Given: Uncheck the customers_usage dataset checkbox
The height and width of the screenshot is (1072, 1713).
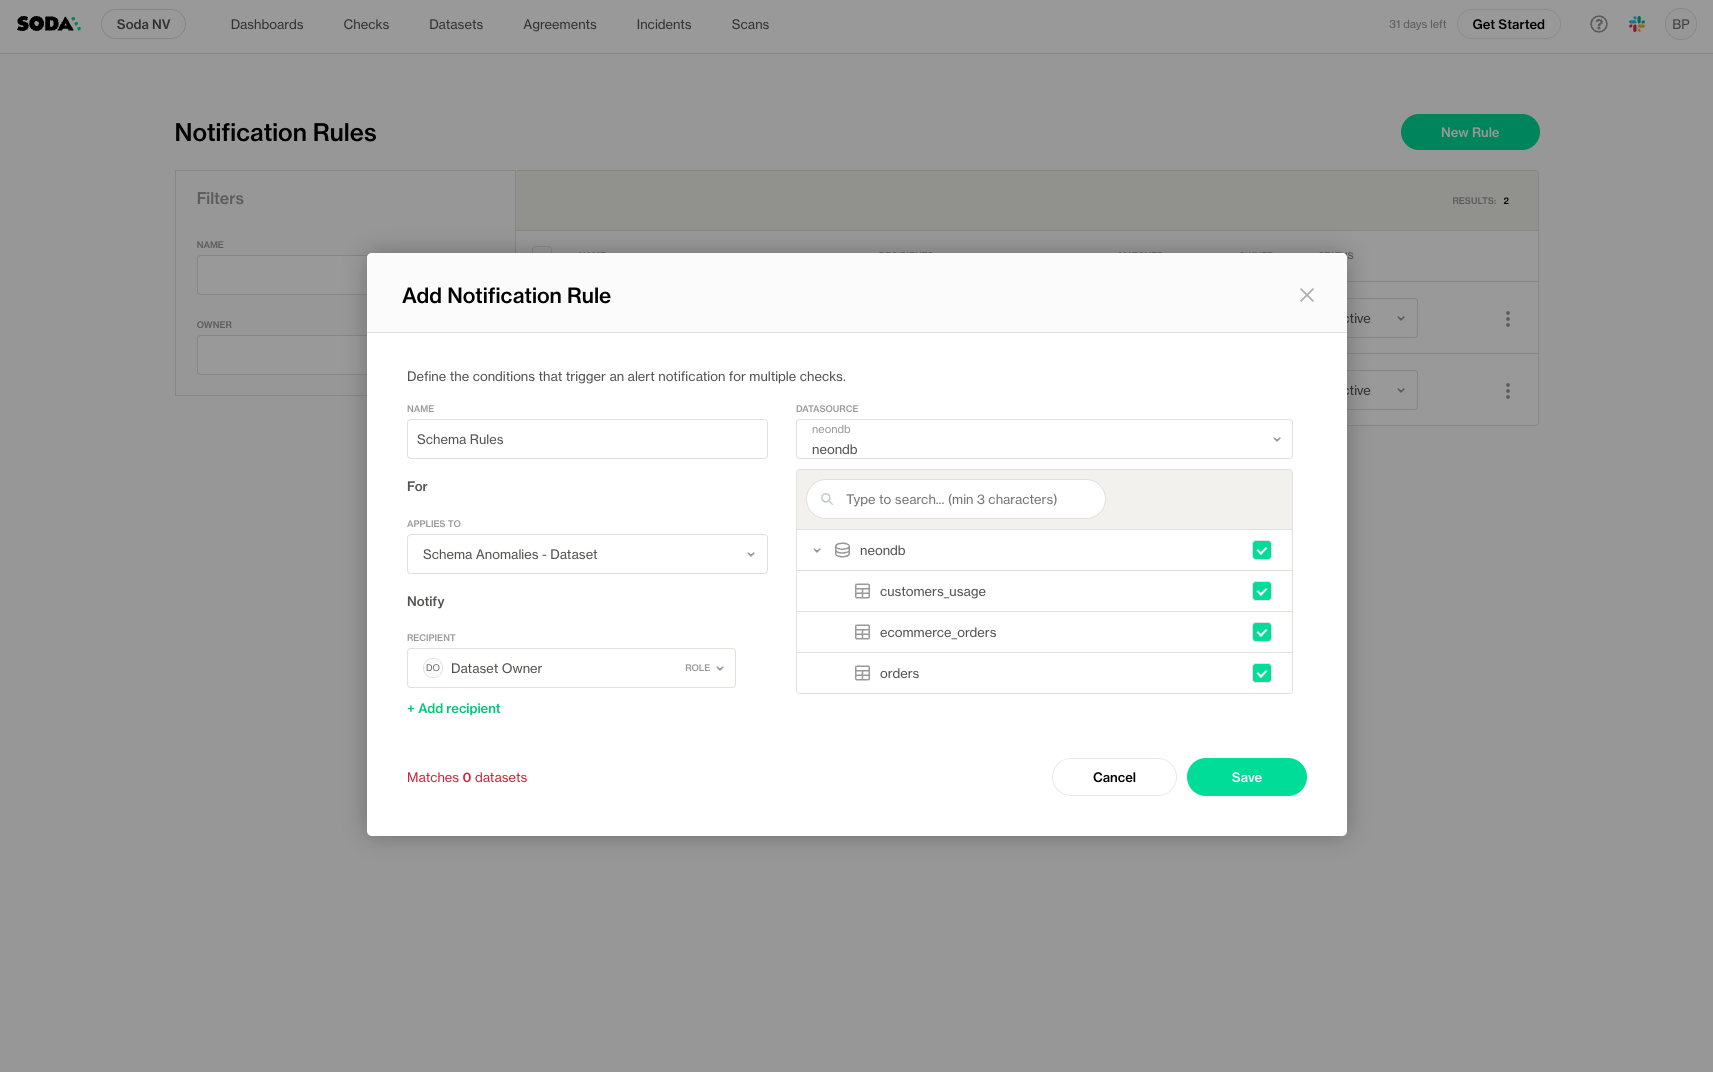Looking at the screenshot, I should [1261, 591].
